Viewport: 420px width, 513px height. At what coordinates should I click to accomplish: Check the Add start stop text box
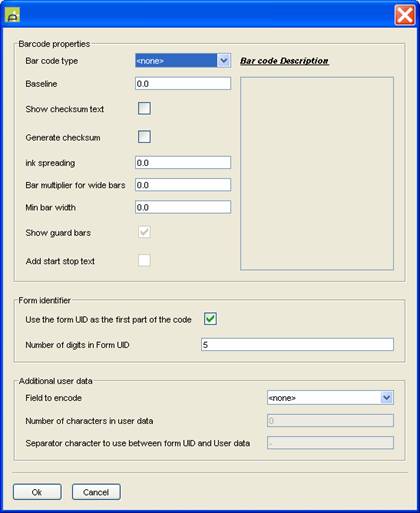(x=144, y=260)
